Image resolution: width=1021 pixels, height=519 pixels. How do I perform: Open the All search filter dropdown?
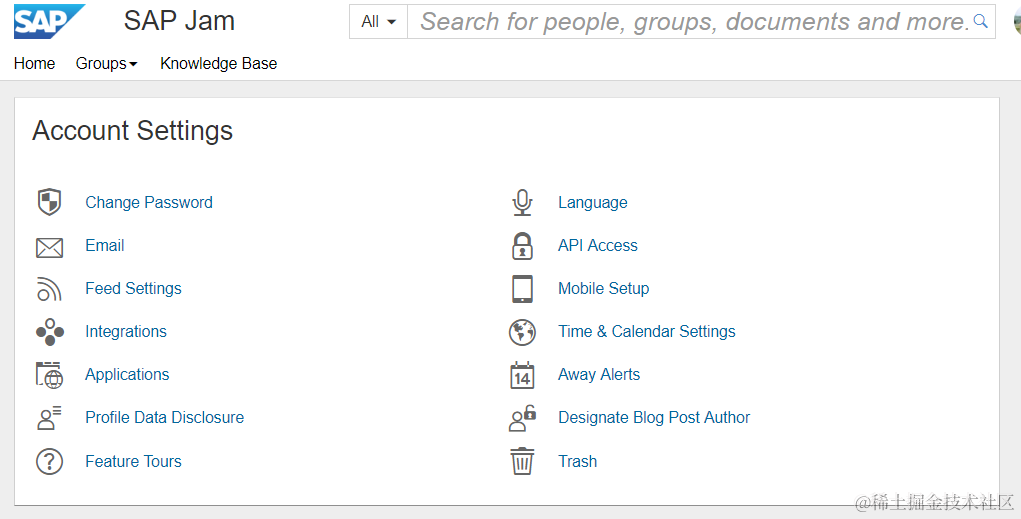[378, 21]
